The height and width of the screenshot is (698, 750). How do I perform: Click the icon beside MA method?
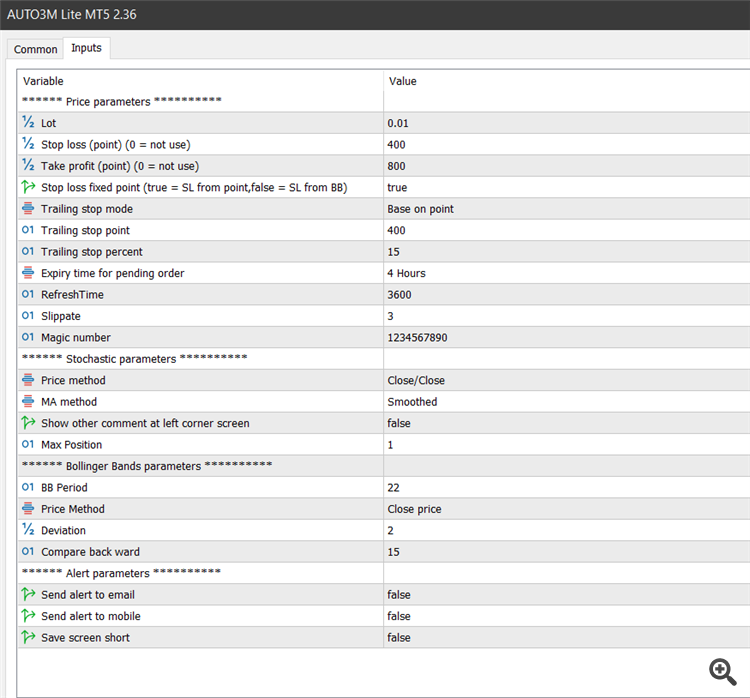pyautogui.click(x=28, y=402)
